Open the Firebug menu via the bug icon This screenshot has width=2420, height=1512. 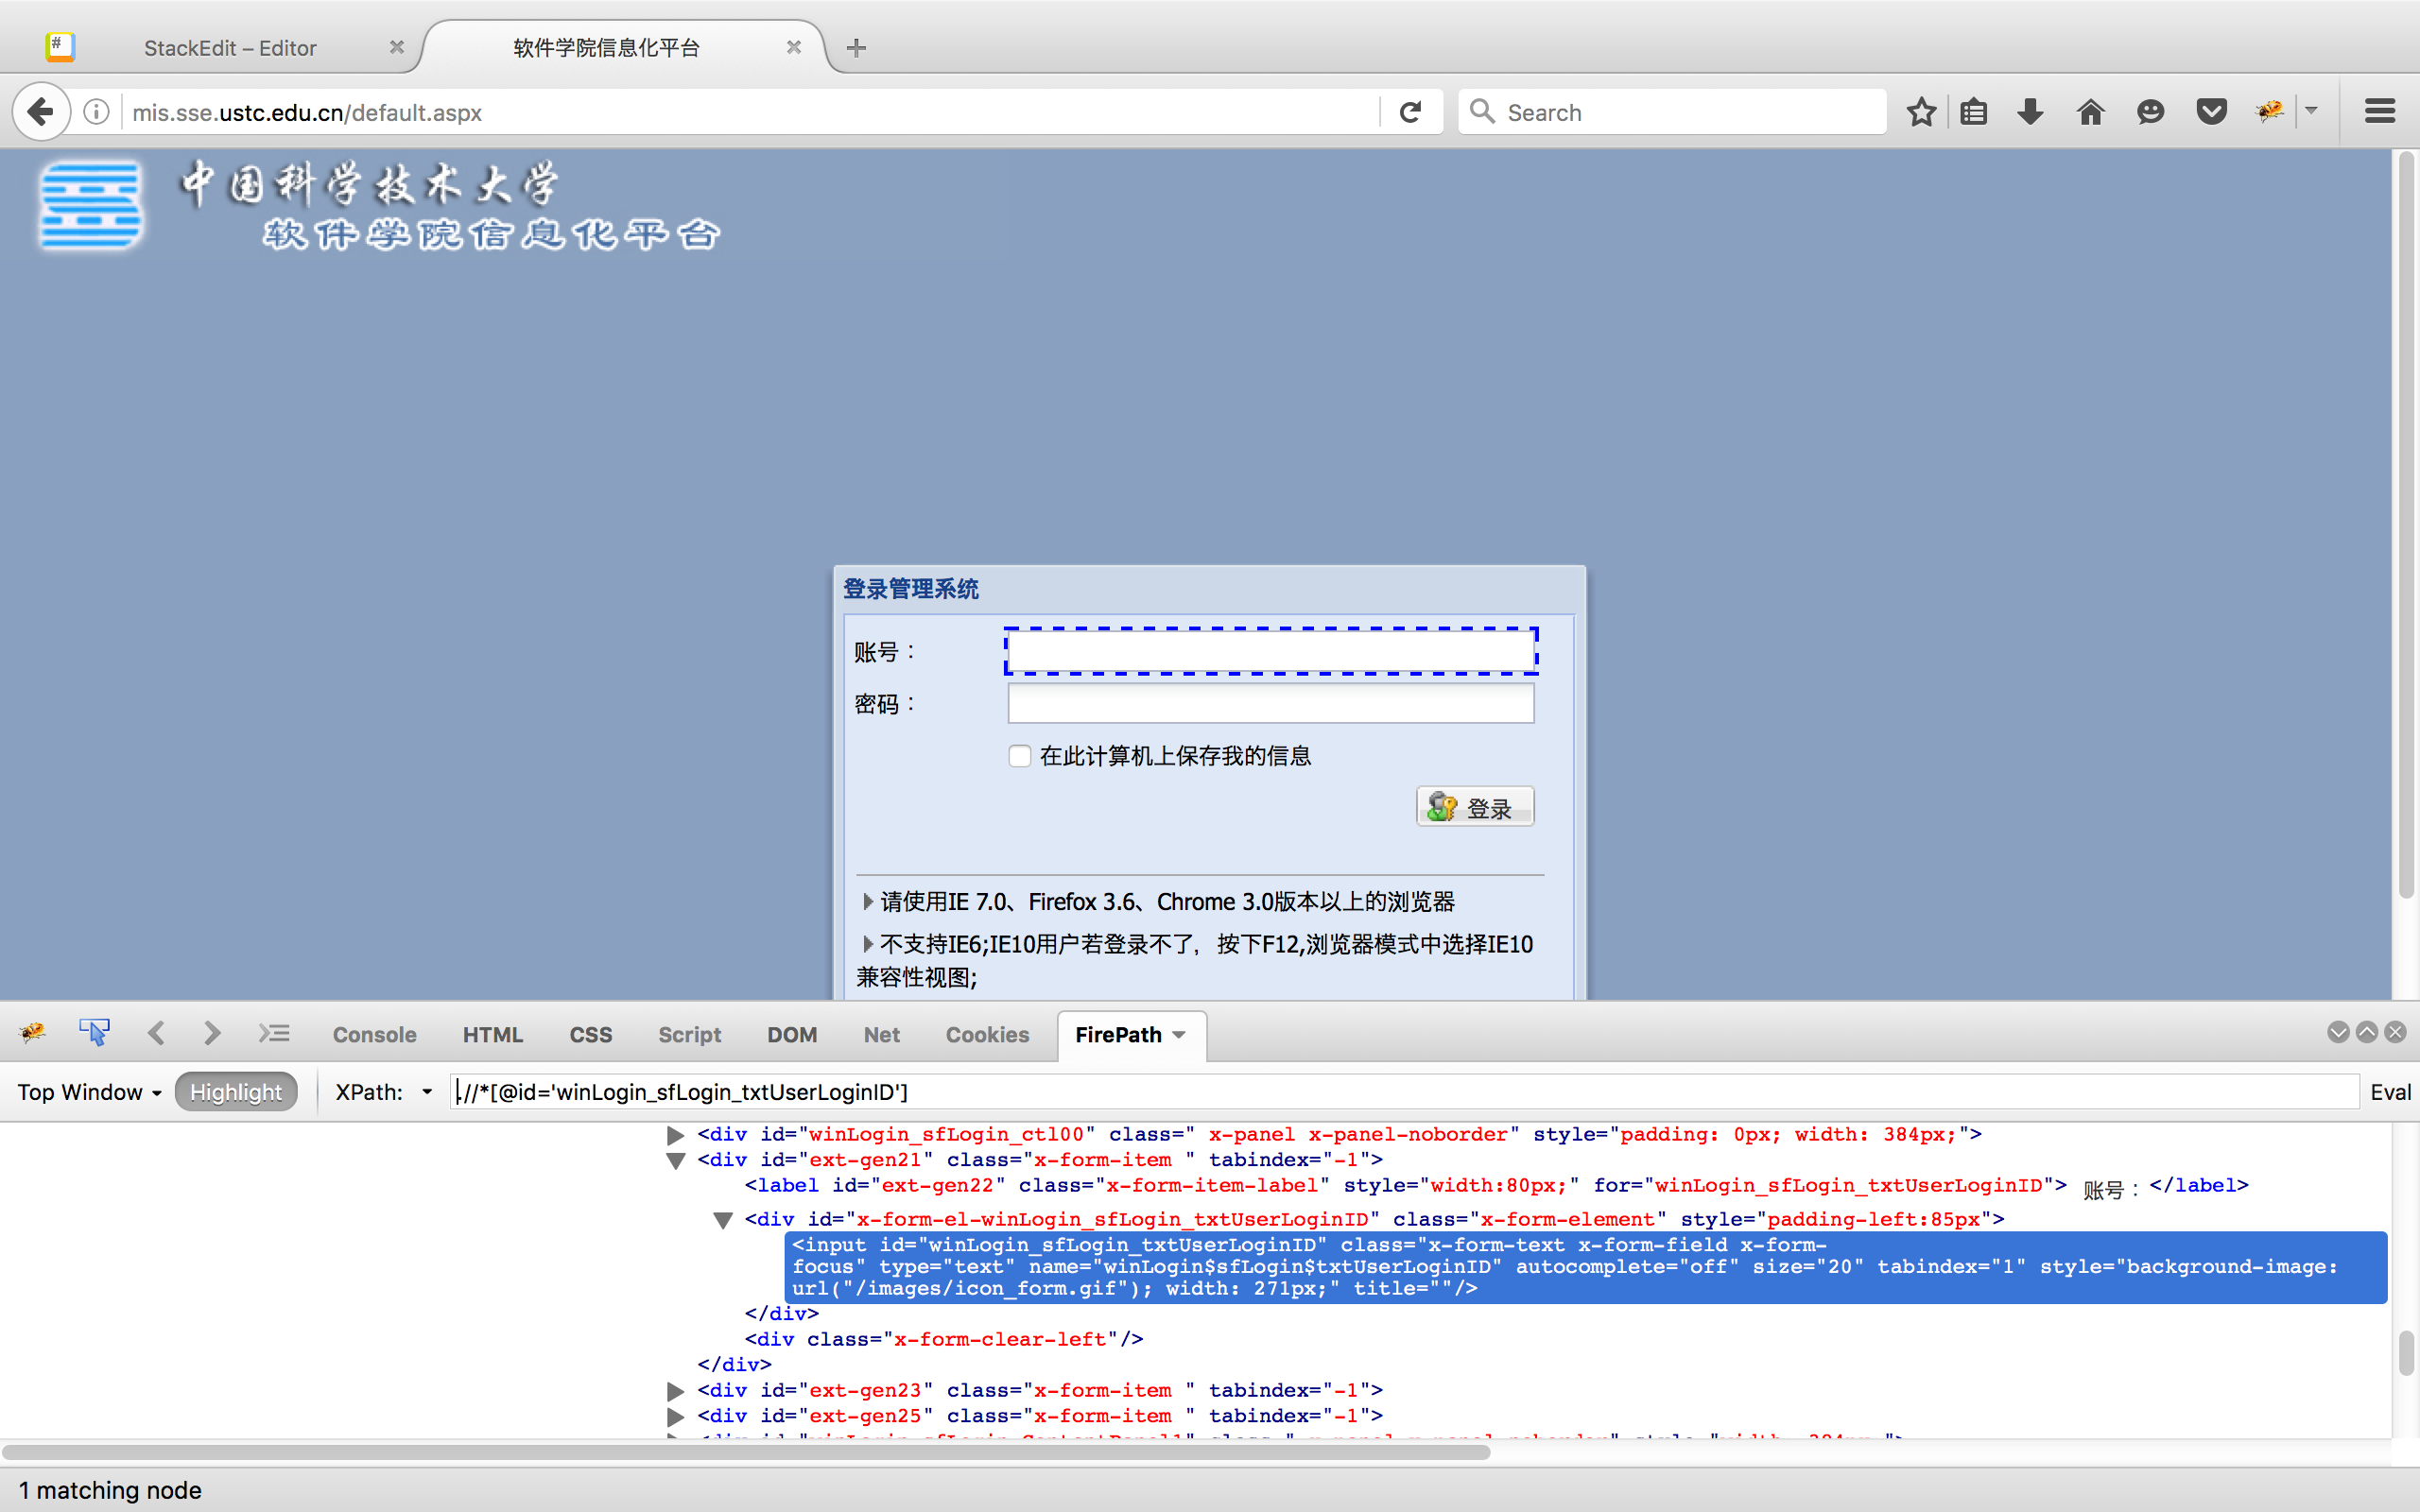(x=31, y=1034)
